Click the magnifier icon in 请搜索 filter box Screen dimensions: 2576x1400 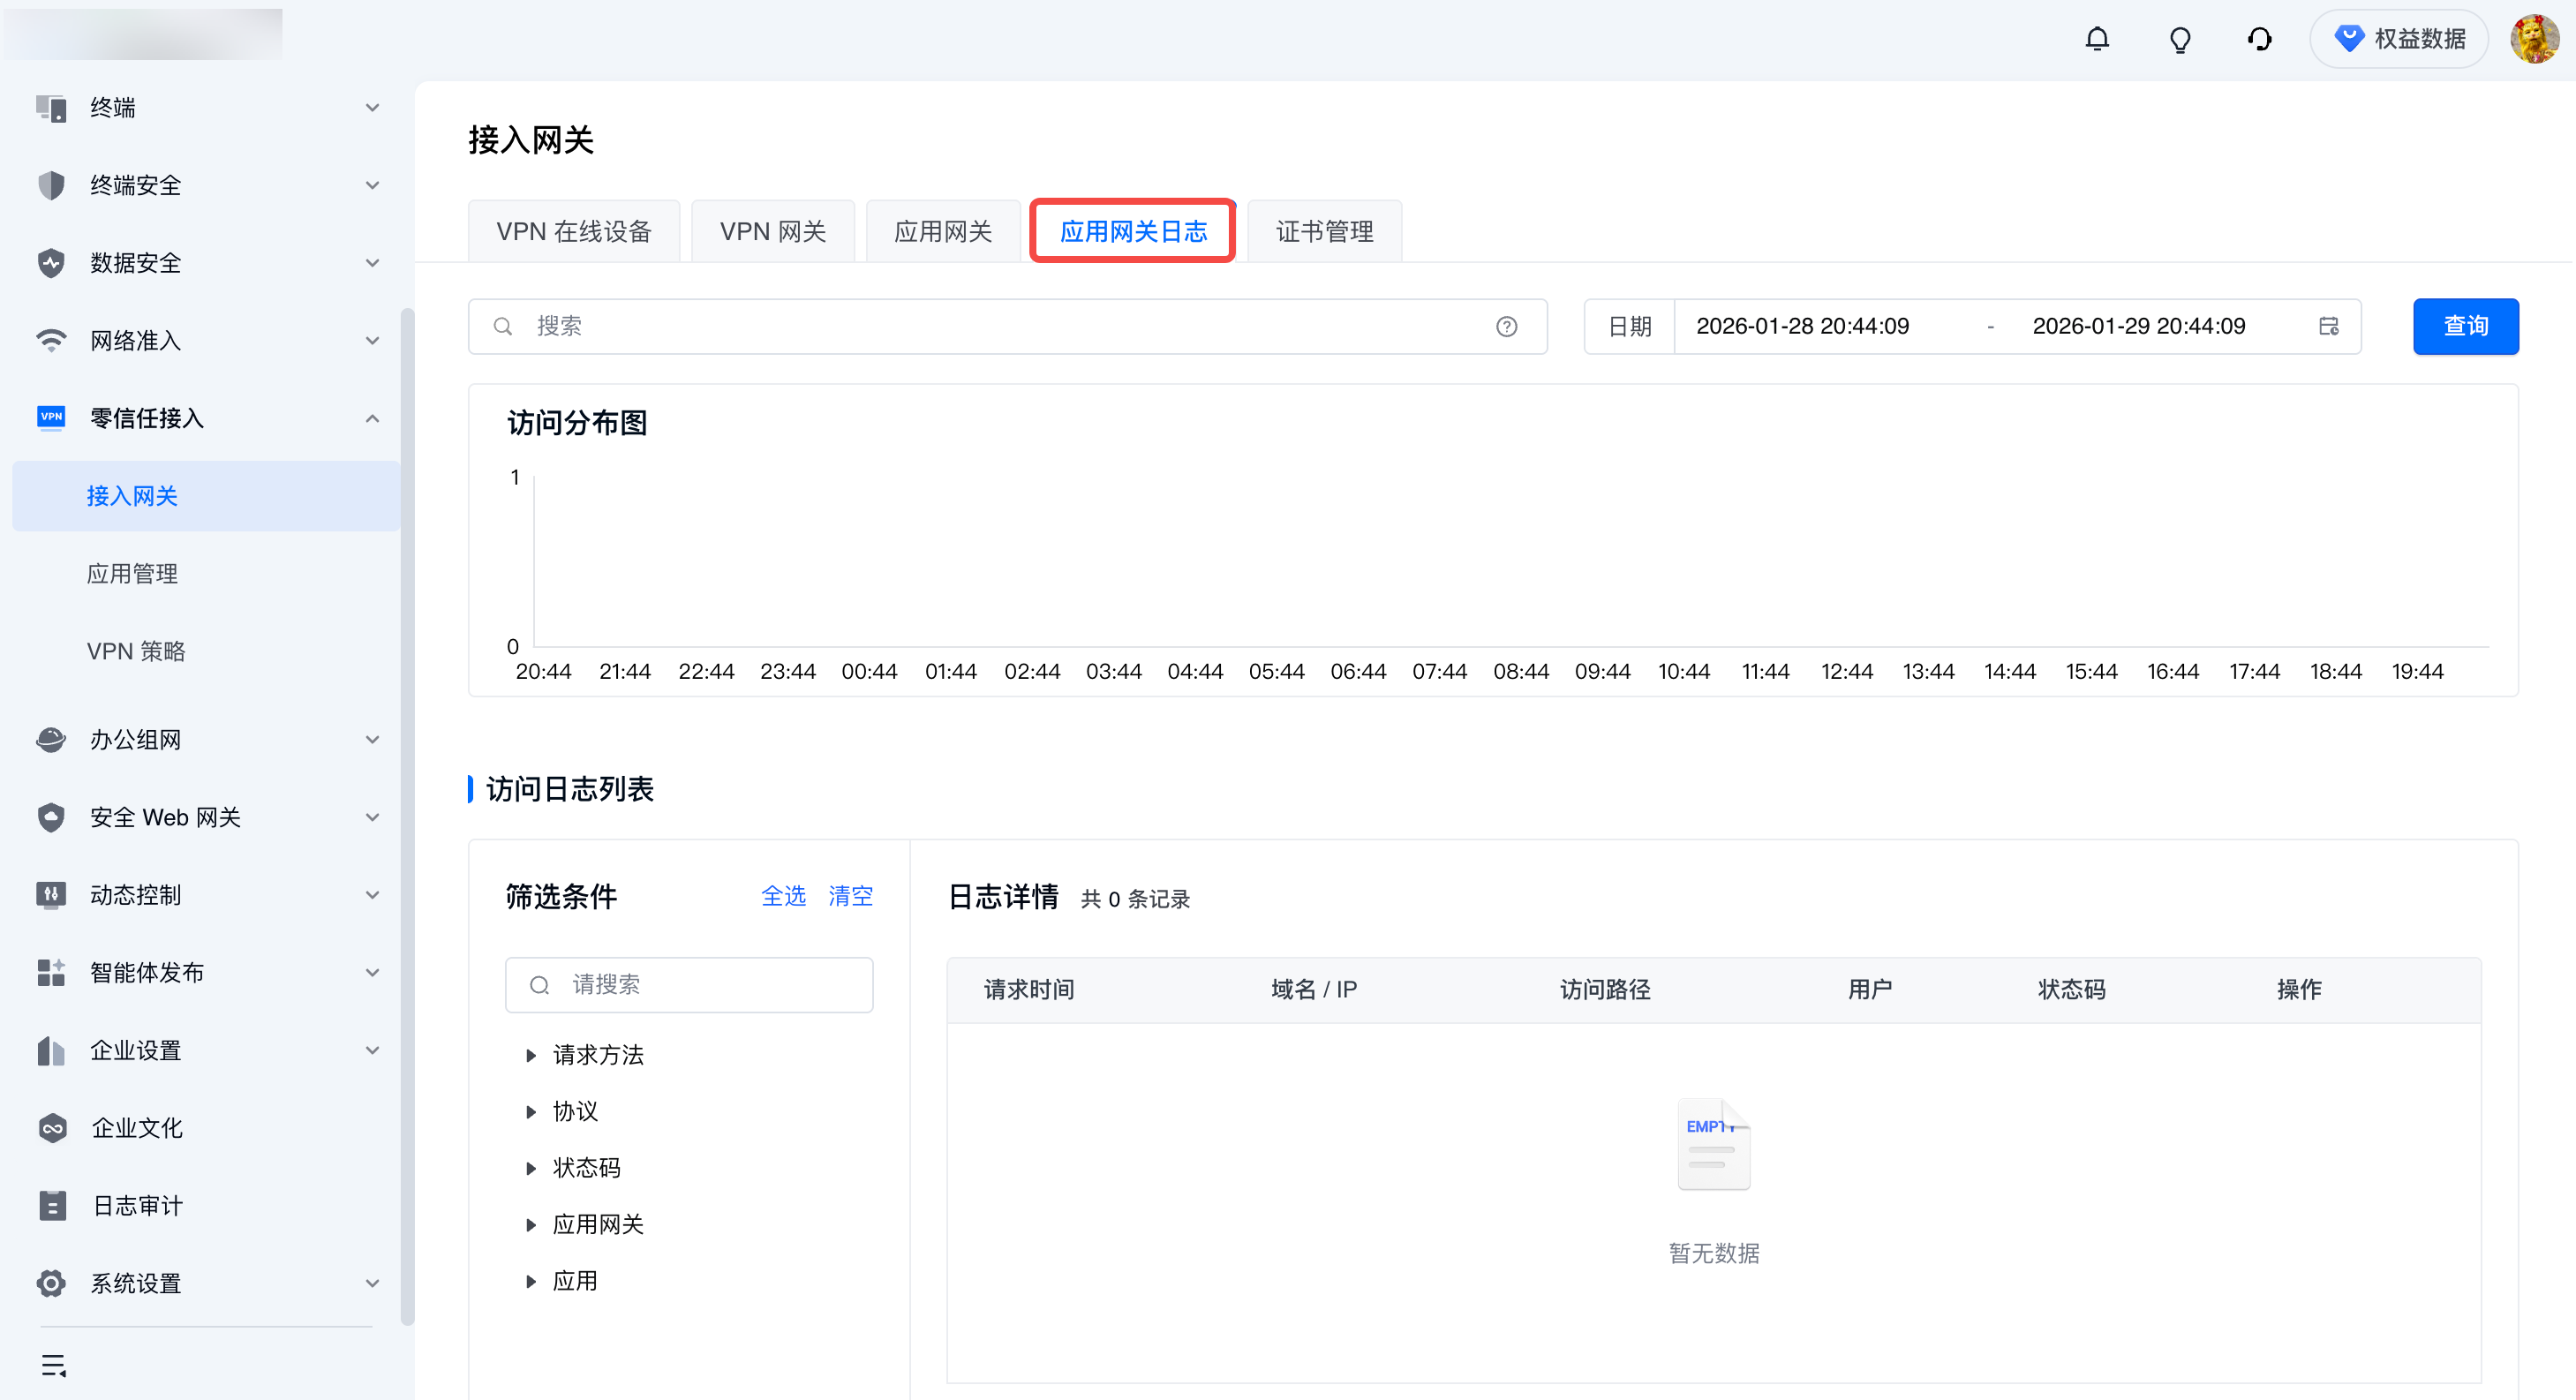tap(540, 985)
